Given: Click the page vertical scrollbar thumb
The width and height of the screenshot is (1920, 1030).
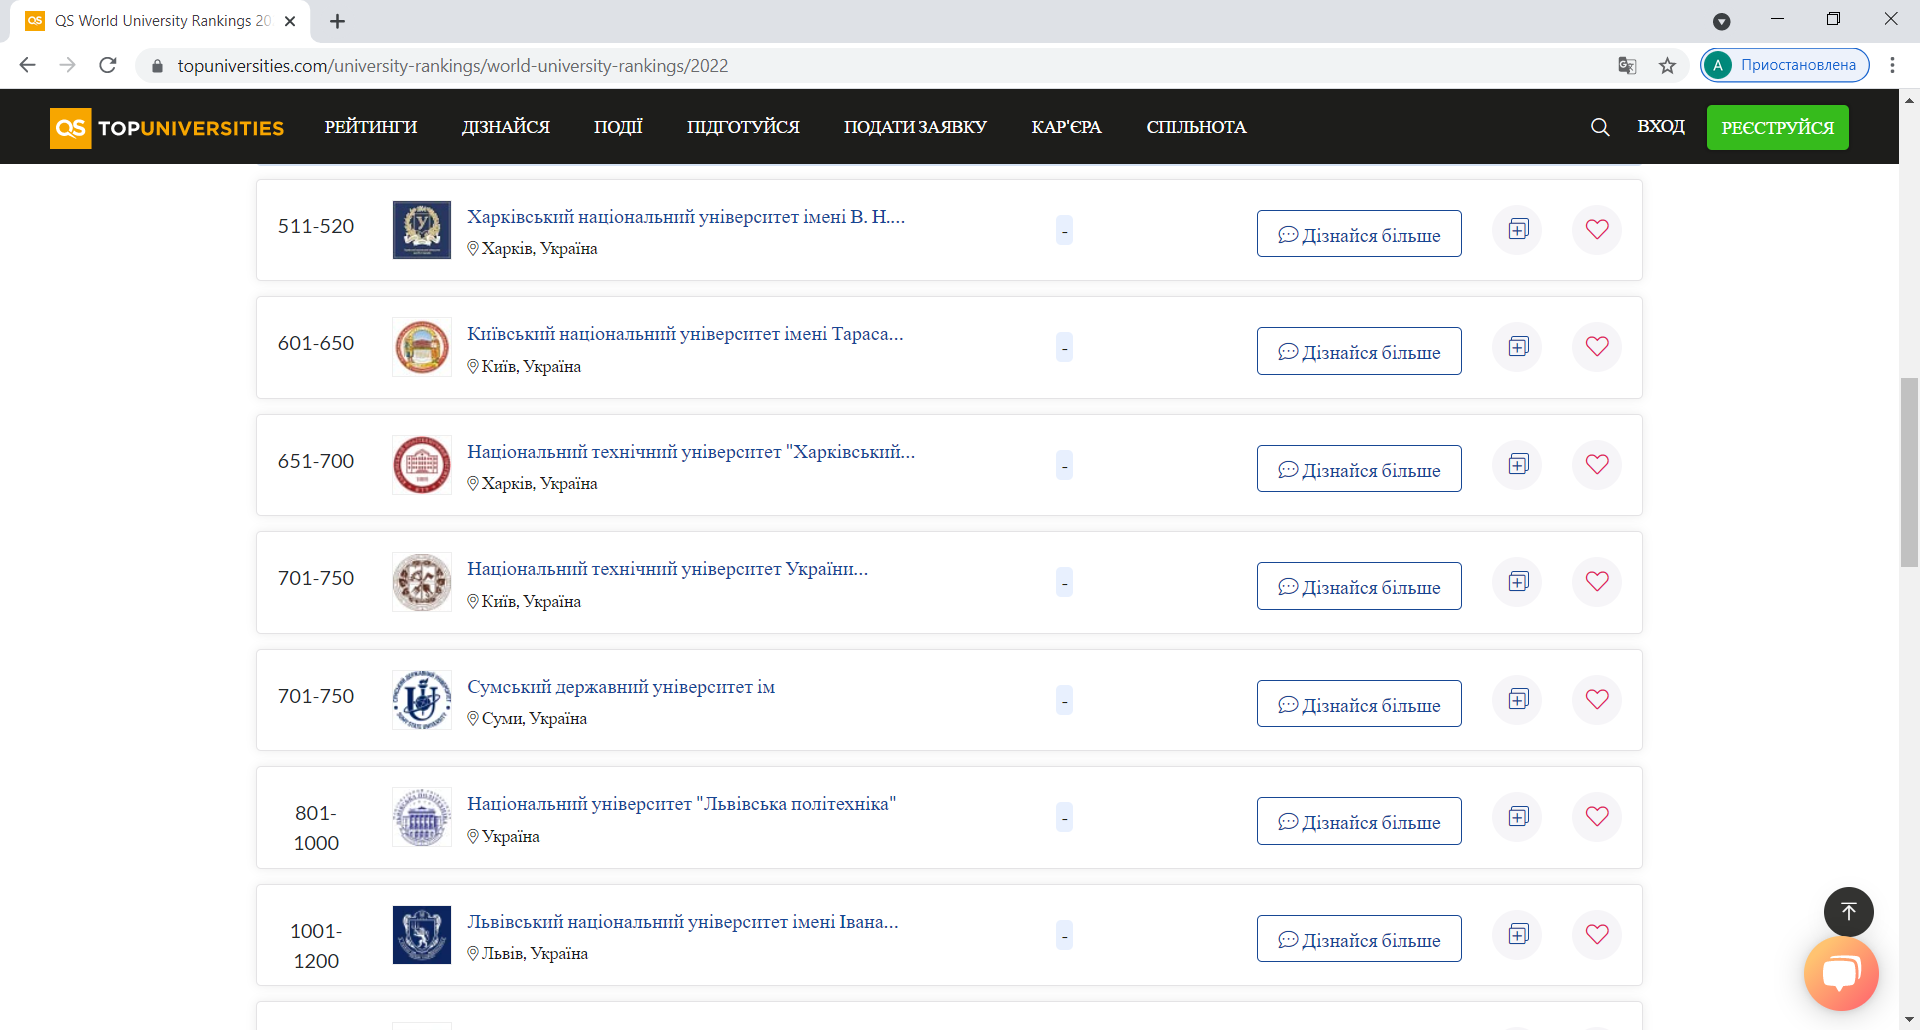Looking at the screenshot, I should pyautogui.click(x=1909, y=472).
